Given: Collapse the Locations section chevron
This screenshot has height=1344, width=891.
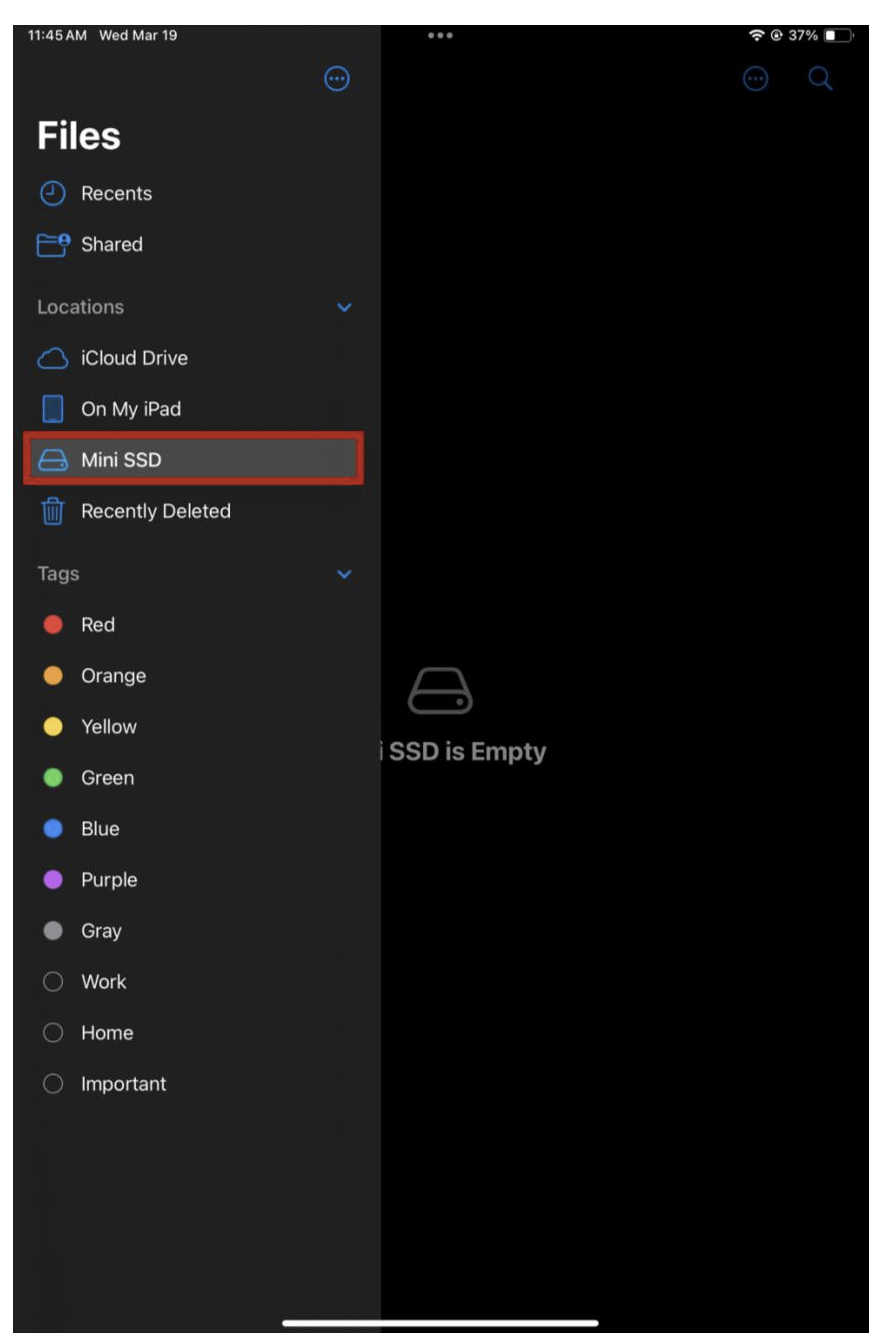Looking at the screenshot, I should click(344, 307).
